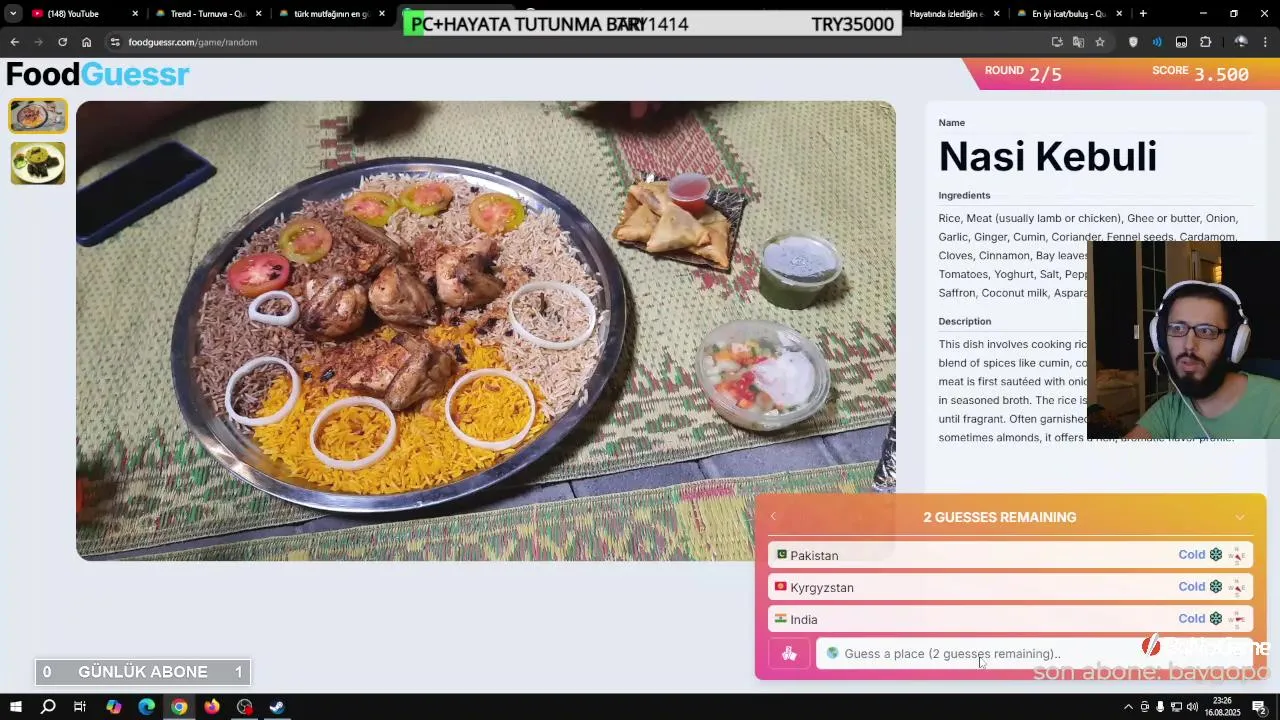Click the Nasi Kebuli dish name

[1047, 157]
